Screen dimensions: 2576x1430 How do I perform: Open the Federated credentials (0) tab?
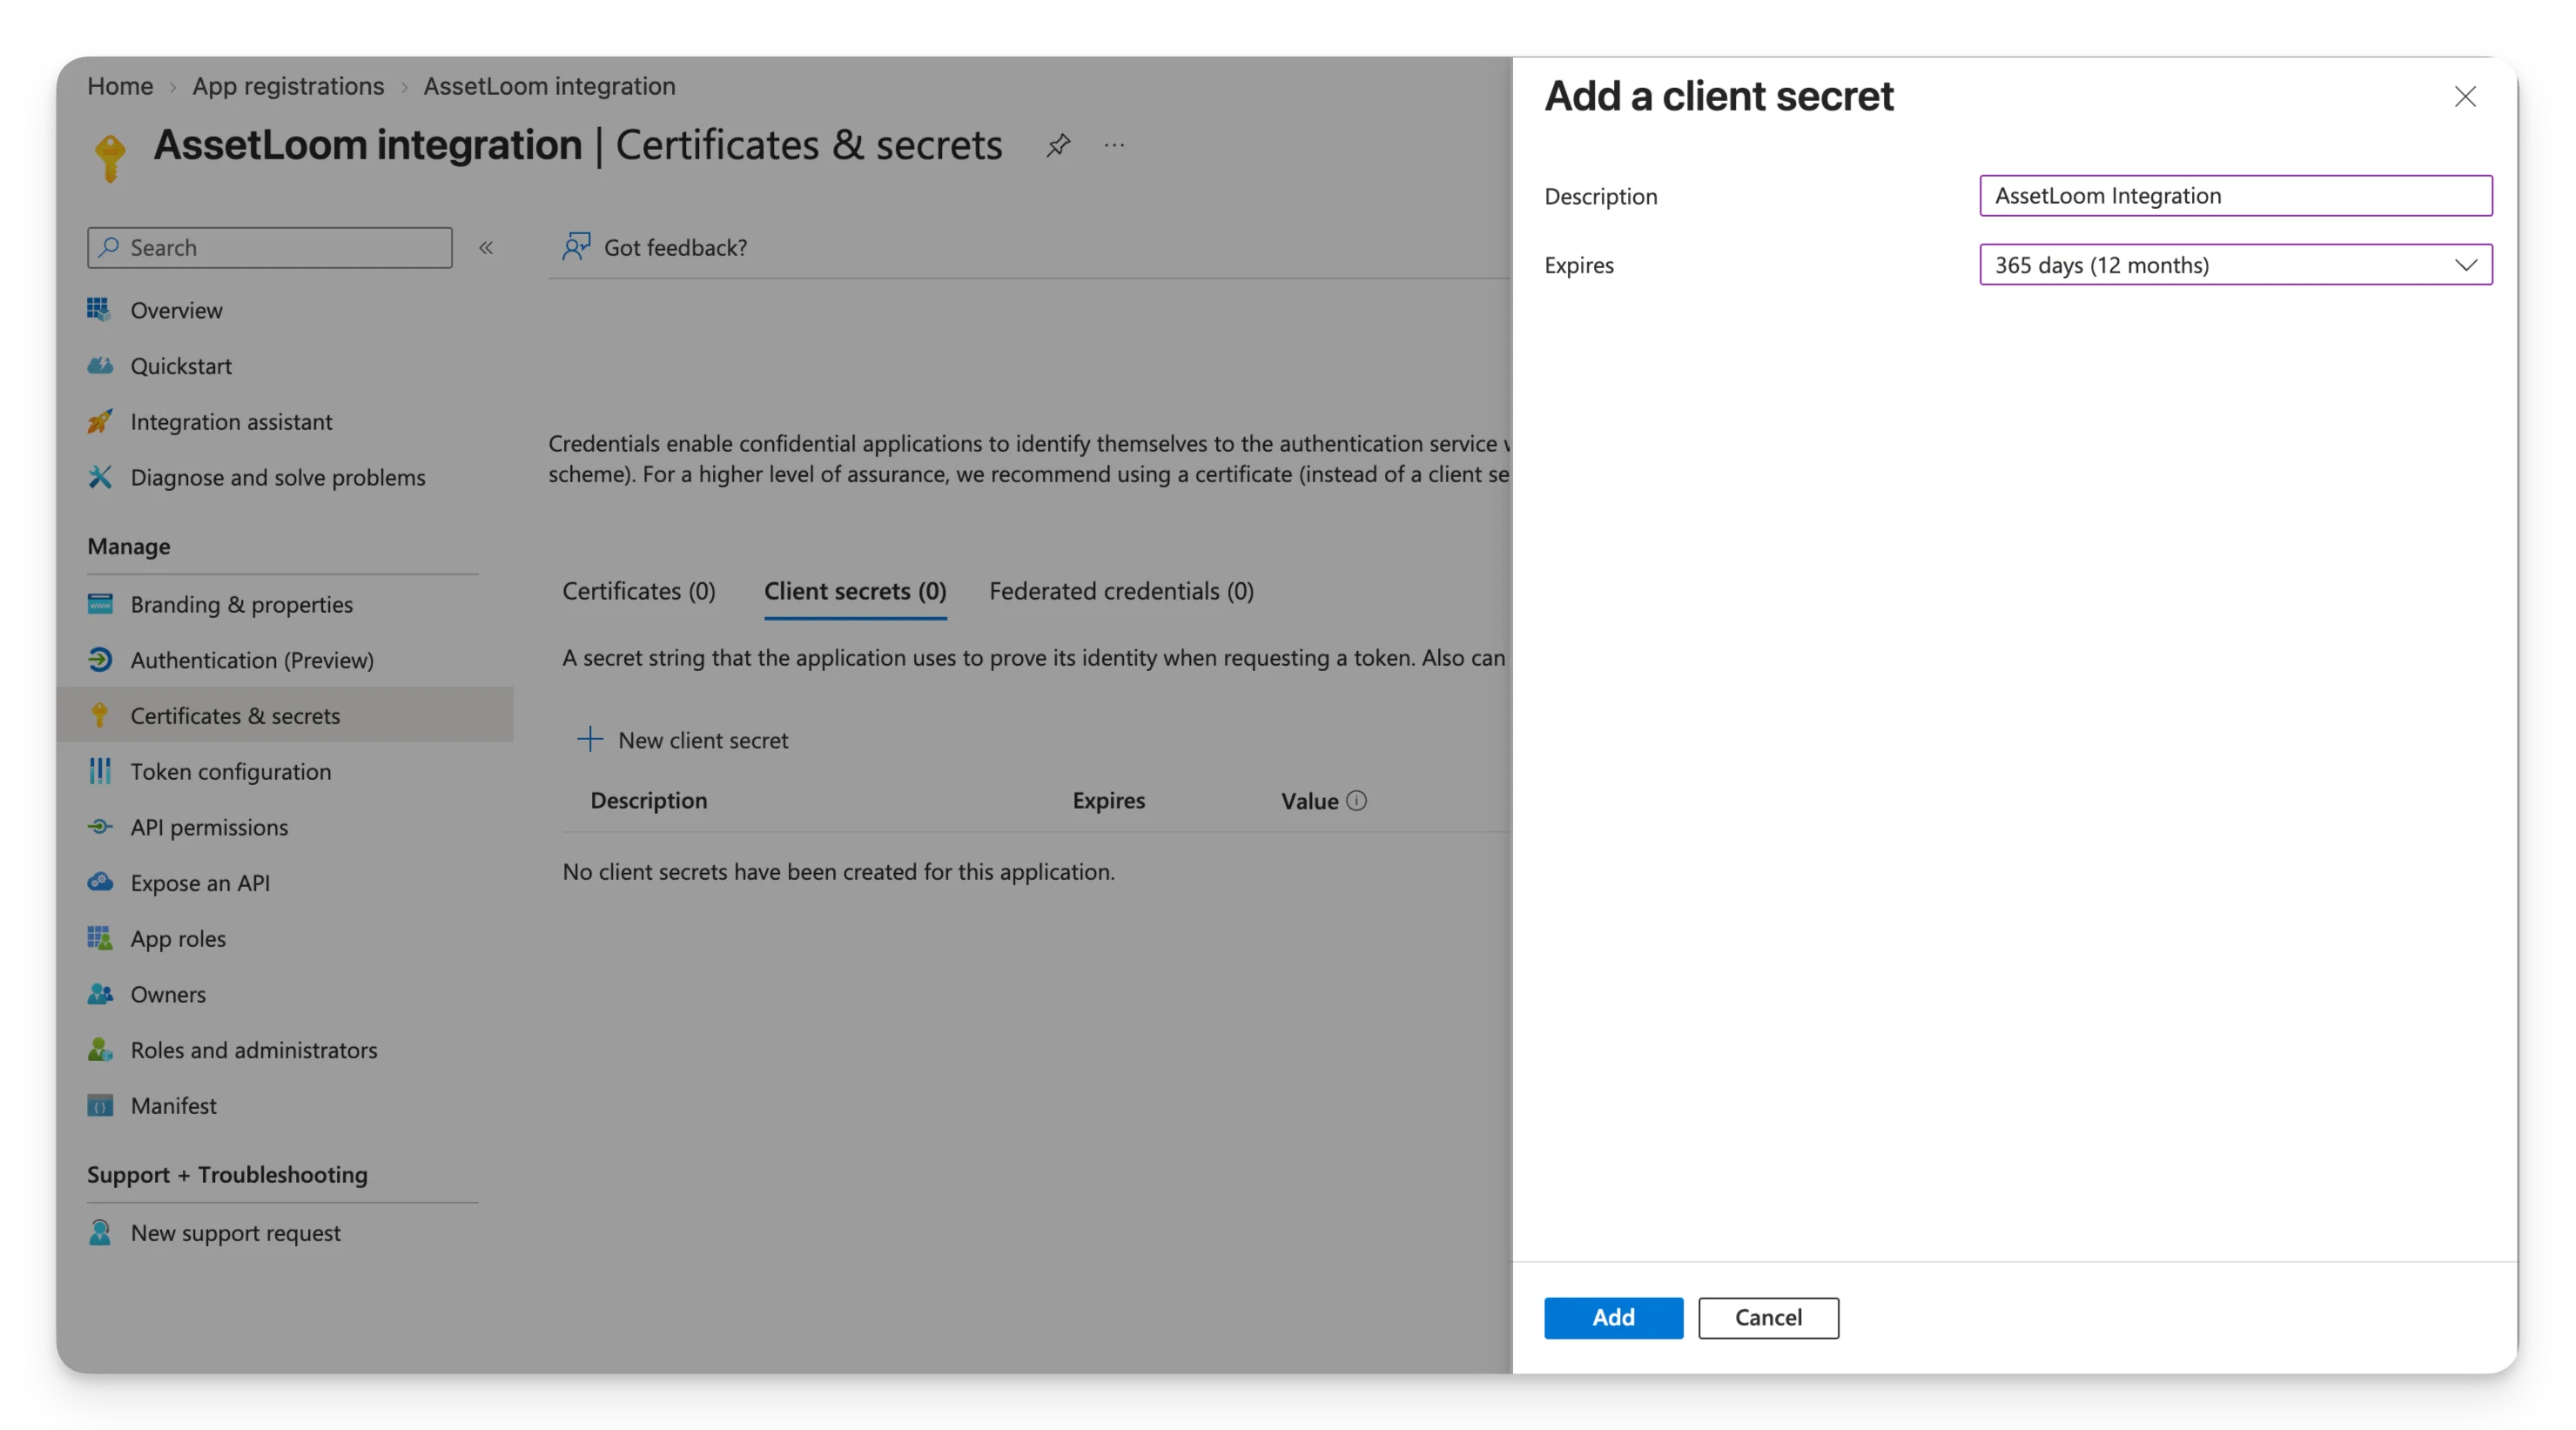pyautogui.click(x=1121, y=591)
